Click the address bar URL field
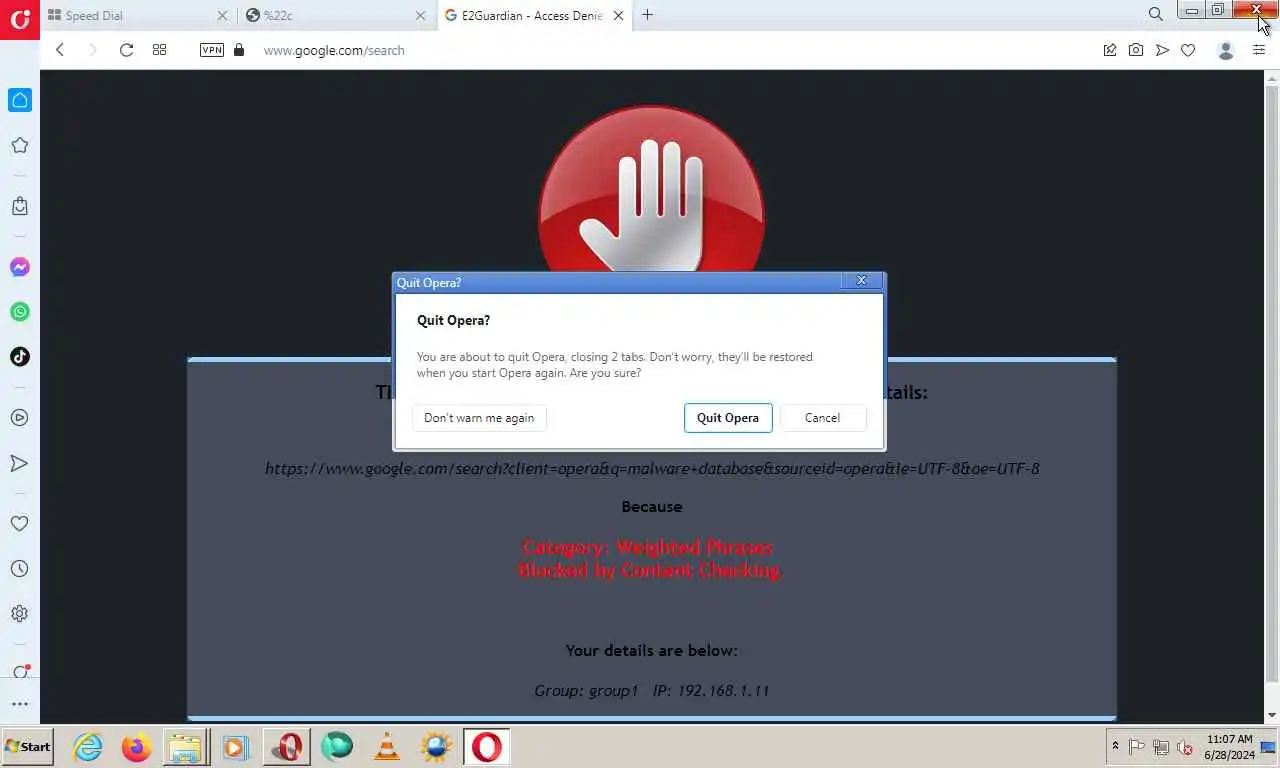1280x768 pixels. (670, 50)
